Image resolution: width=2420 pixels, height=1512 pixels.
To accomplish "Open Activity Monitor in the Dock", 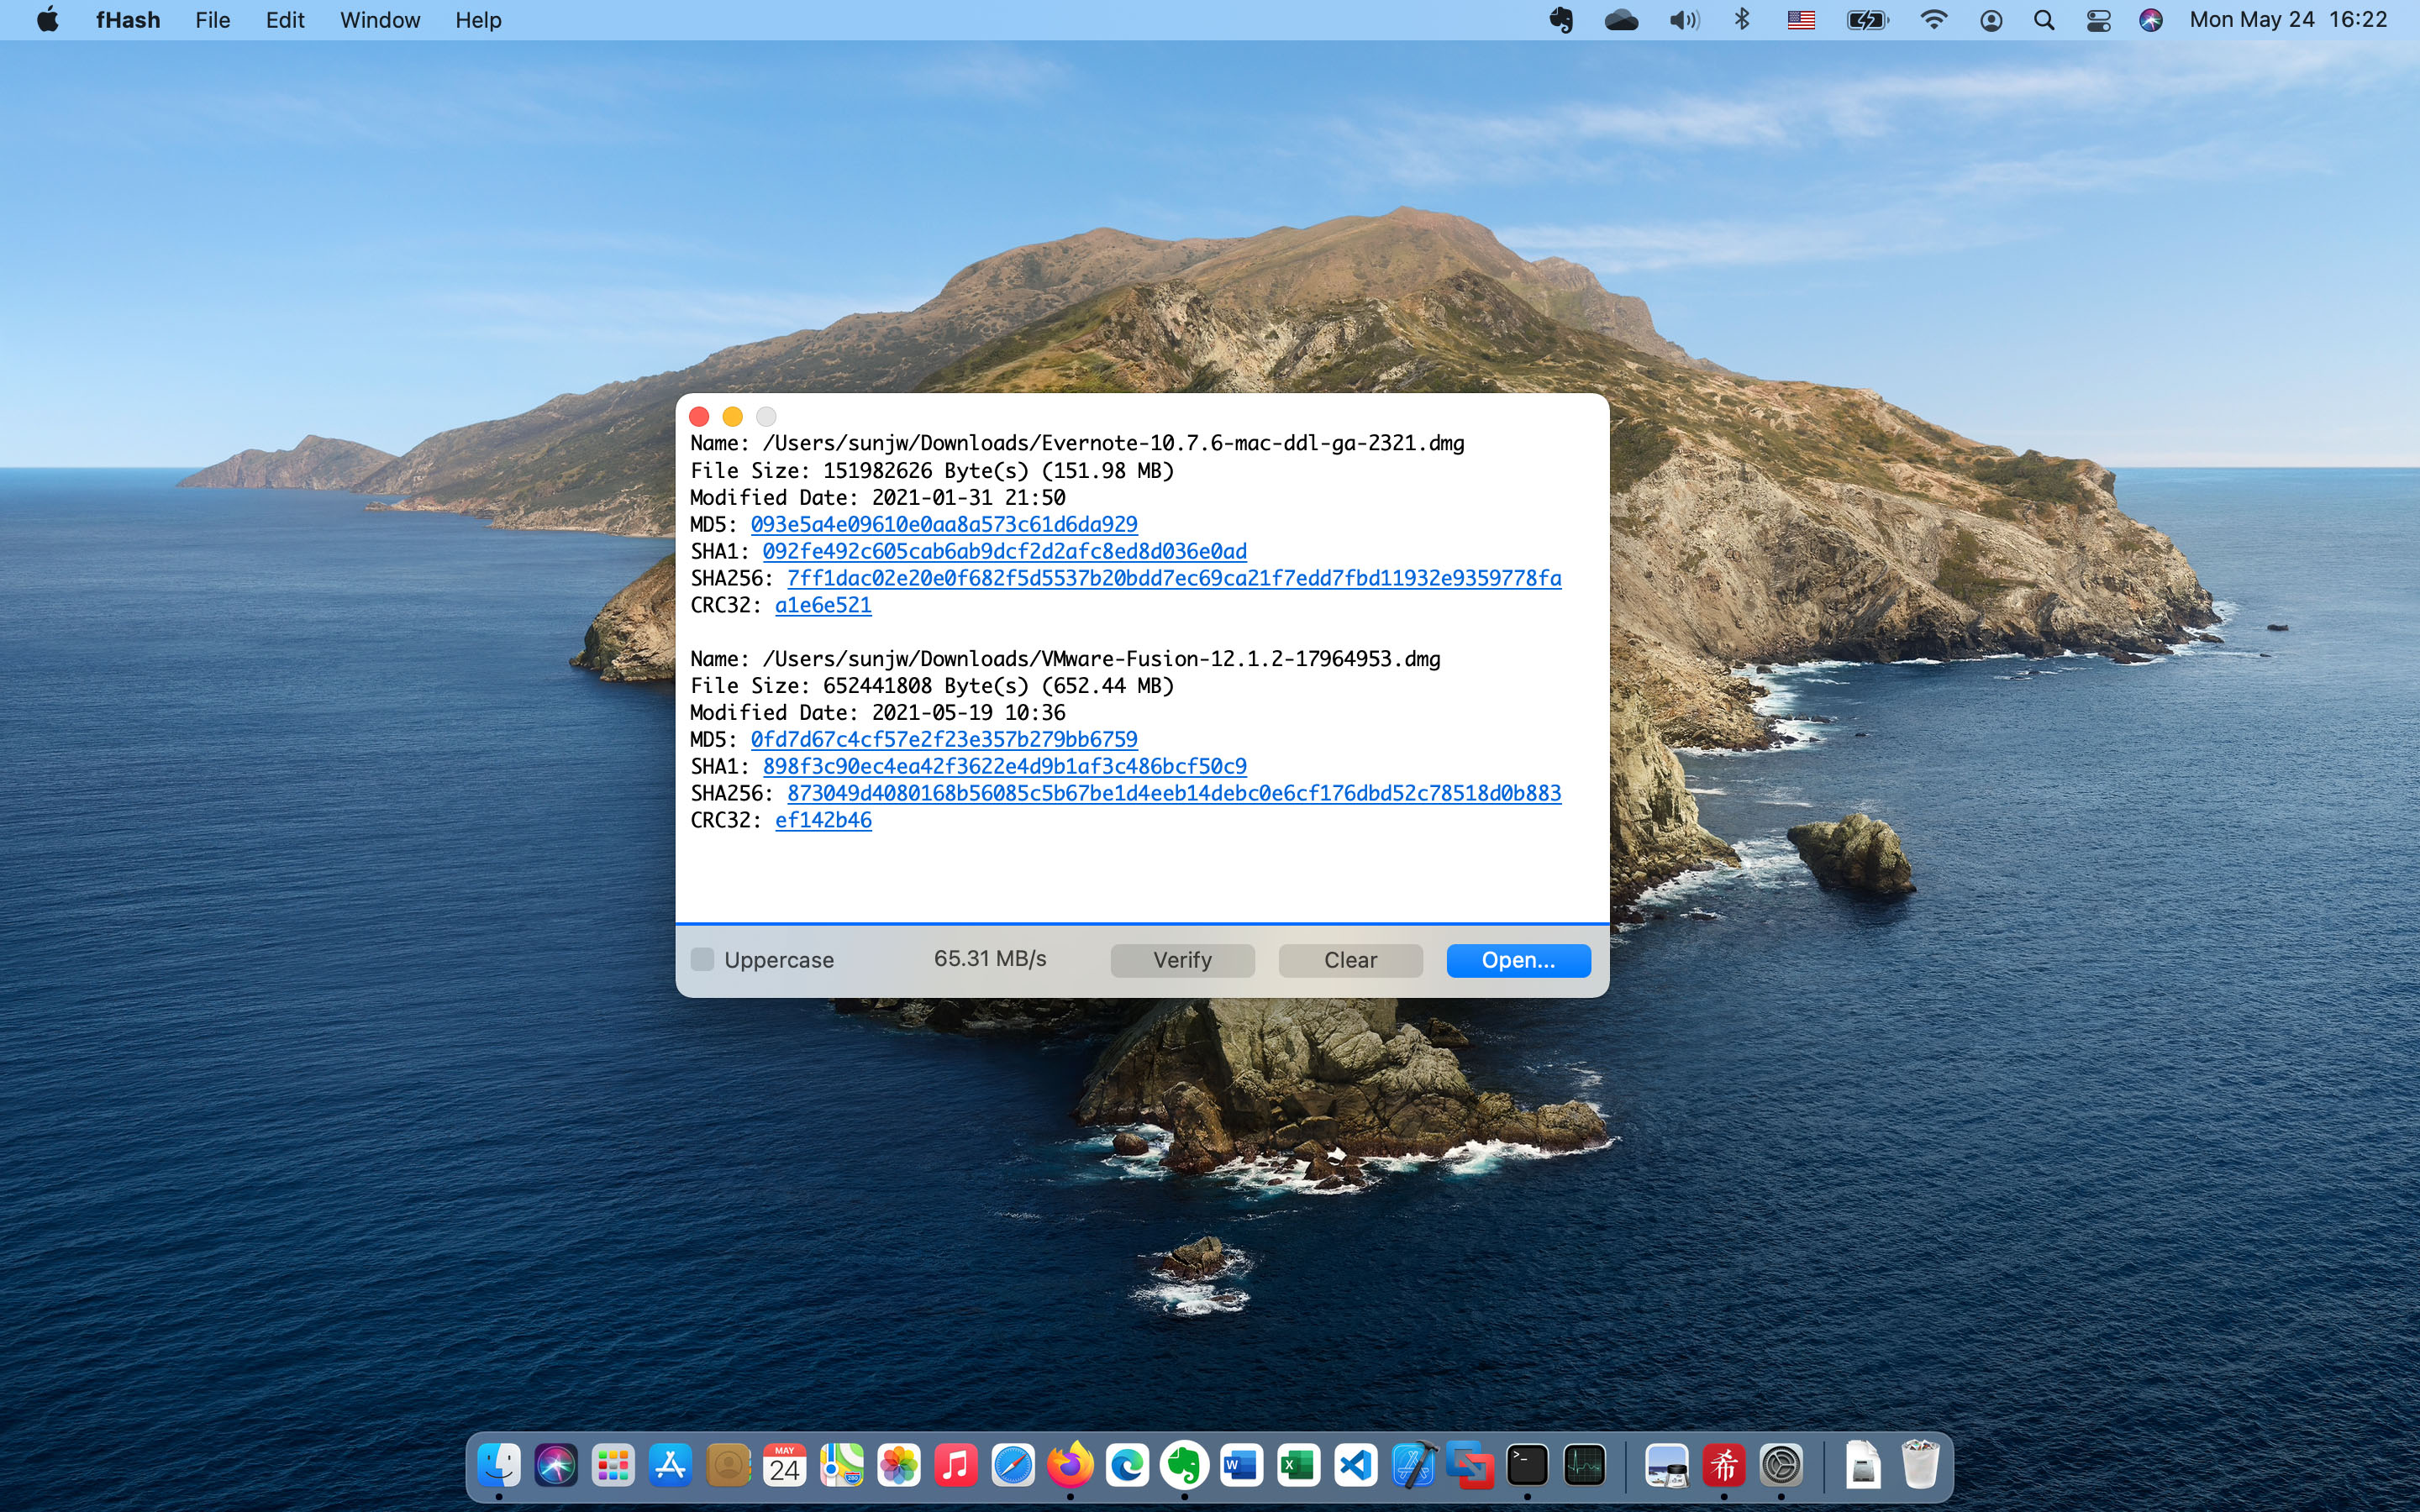I will pos(1584,1466).
